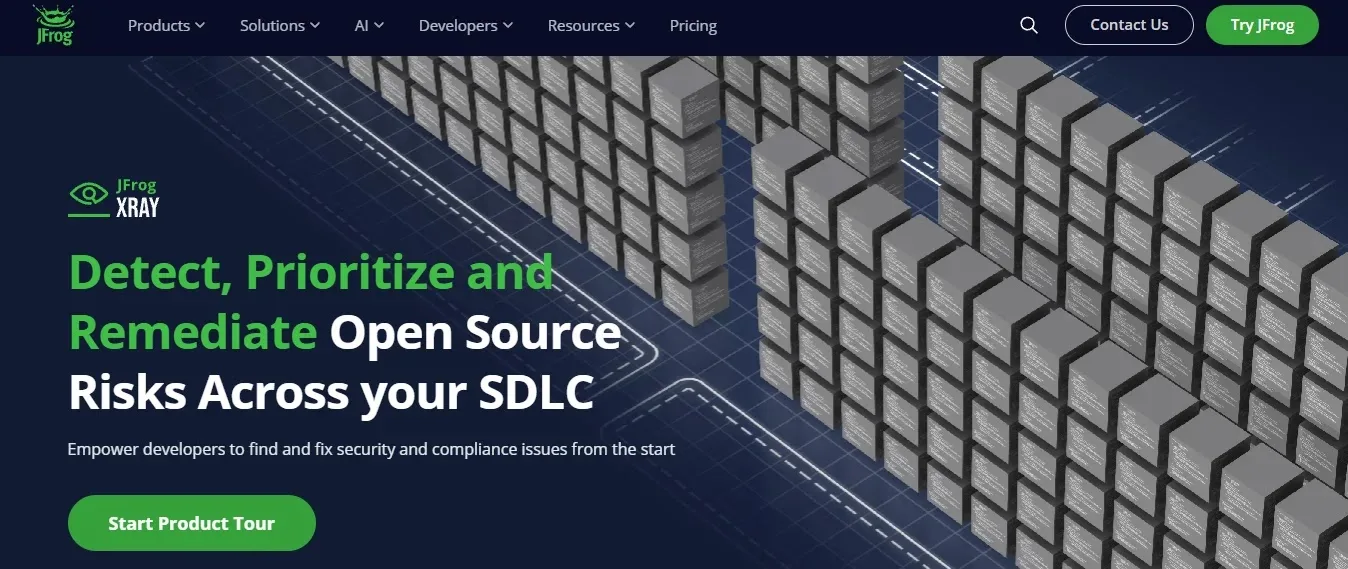The image size is (1348, 569).
Task: Expand the chevron beside Products
Action: click(200, 26)
